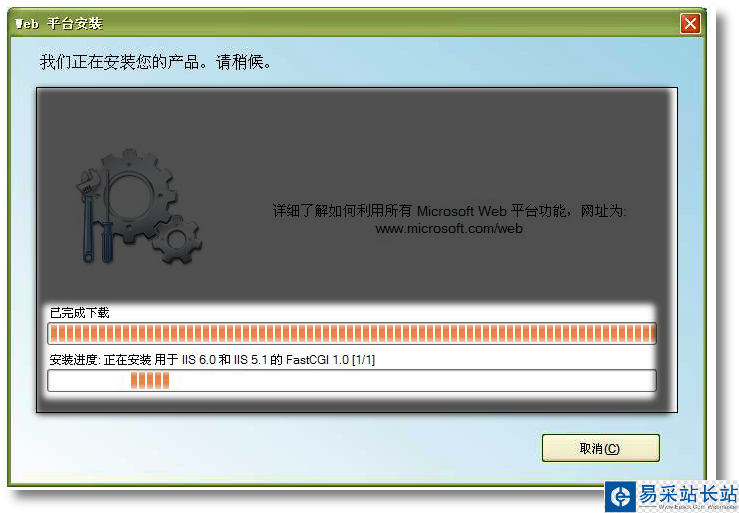
Task: Click the 取消(C) cancel button
Action: [600, 448]
